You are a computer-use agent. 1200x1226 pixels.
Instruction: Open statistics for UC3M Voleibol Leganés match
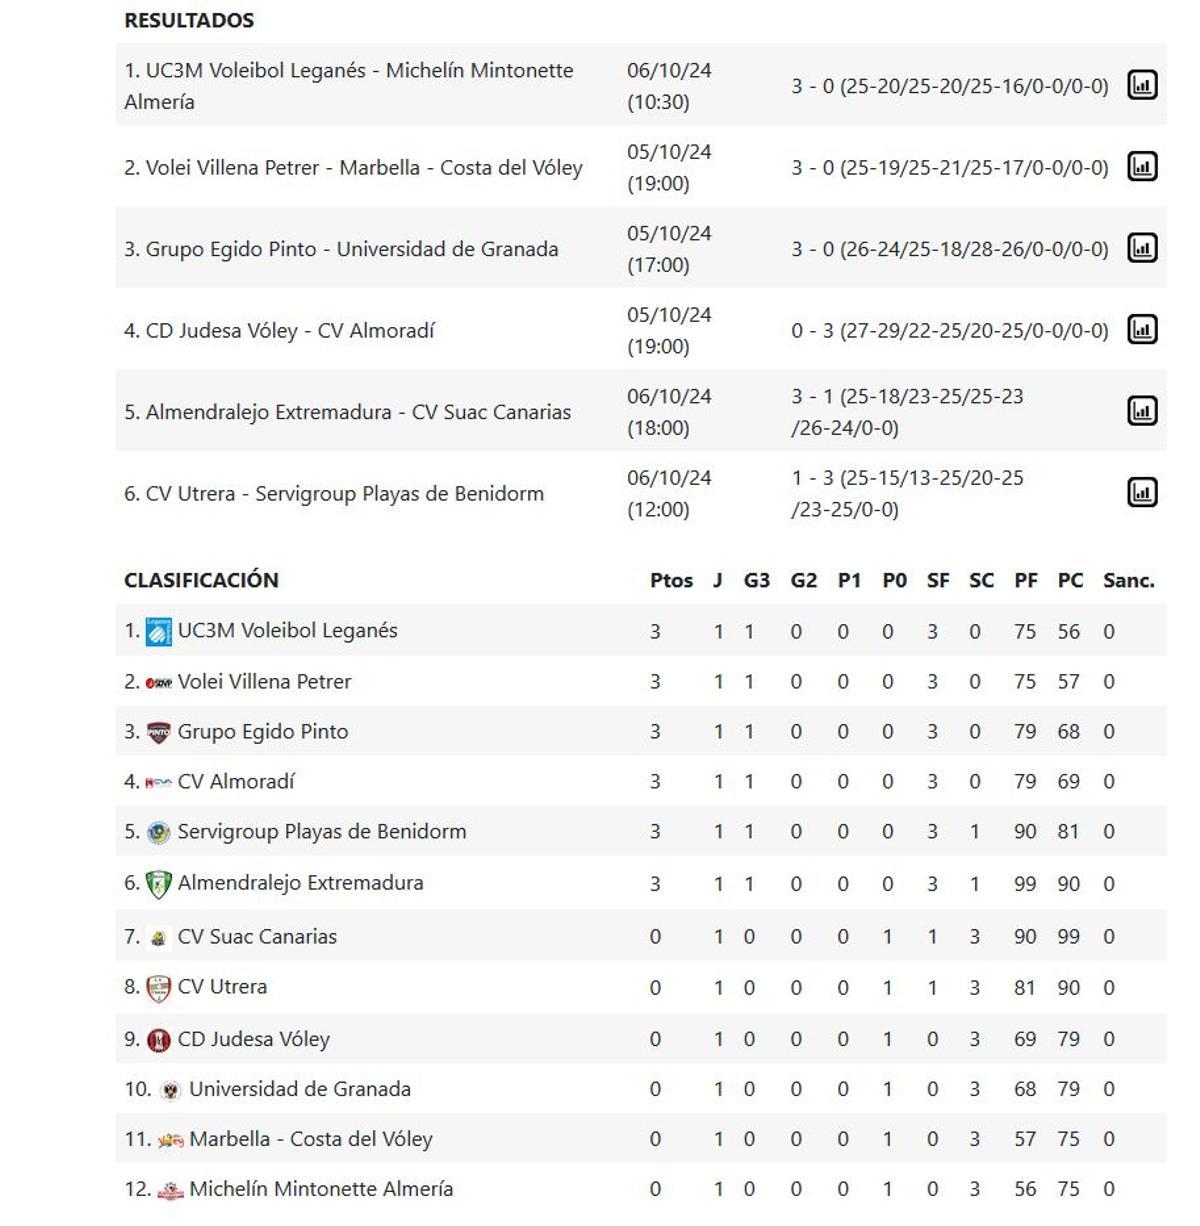pyautogui.click(x=1141, y=86)
